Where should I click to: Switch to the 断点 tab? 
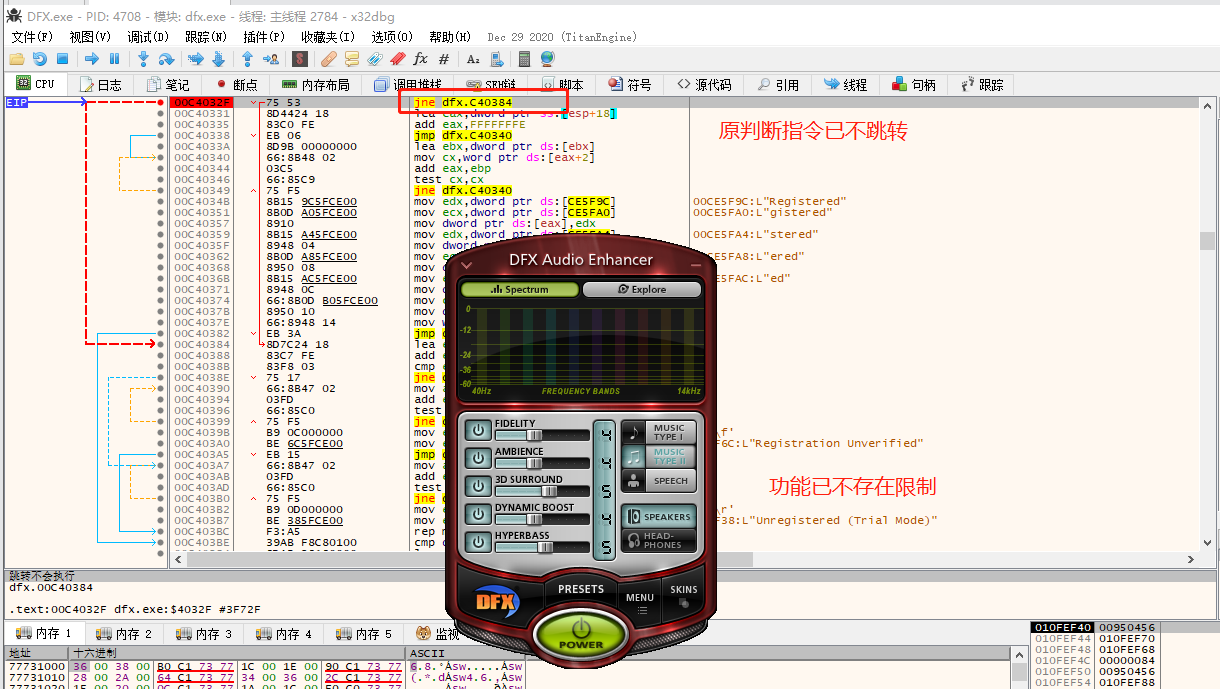(236, 85)
